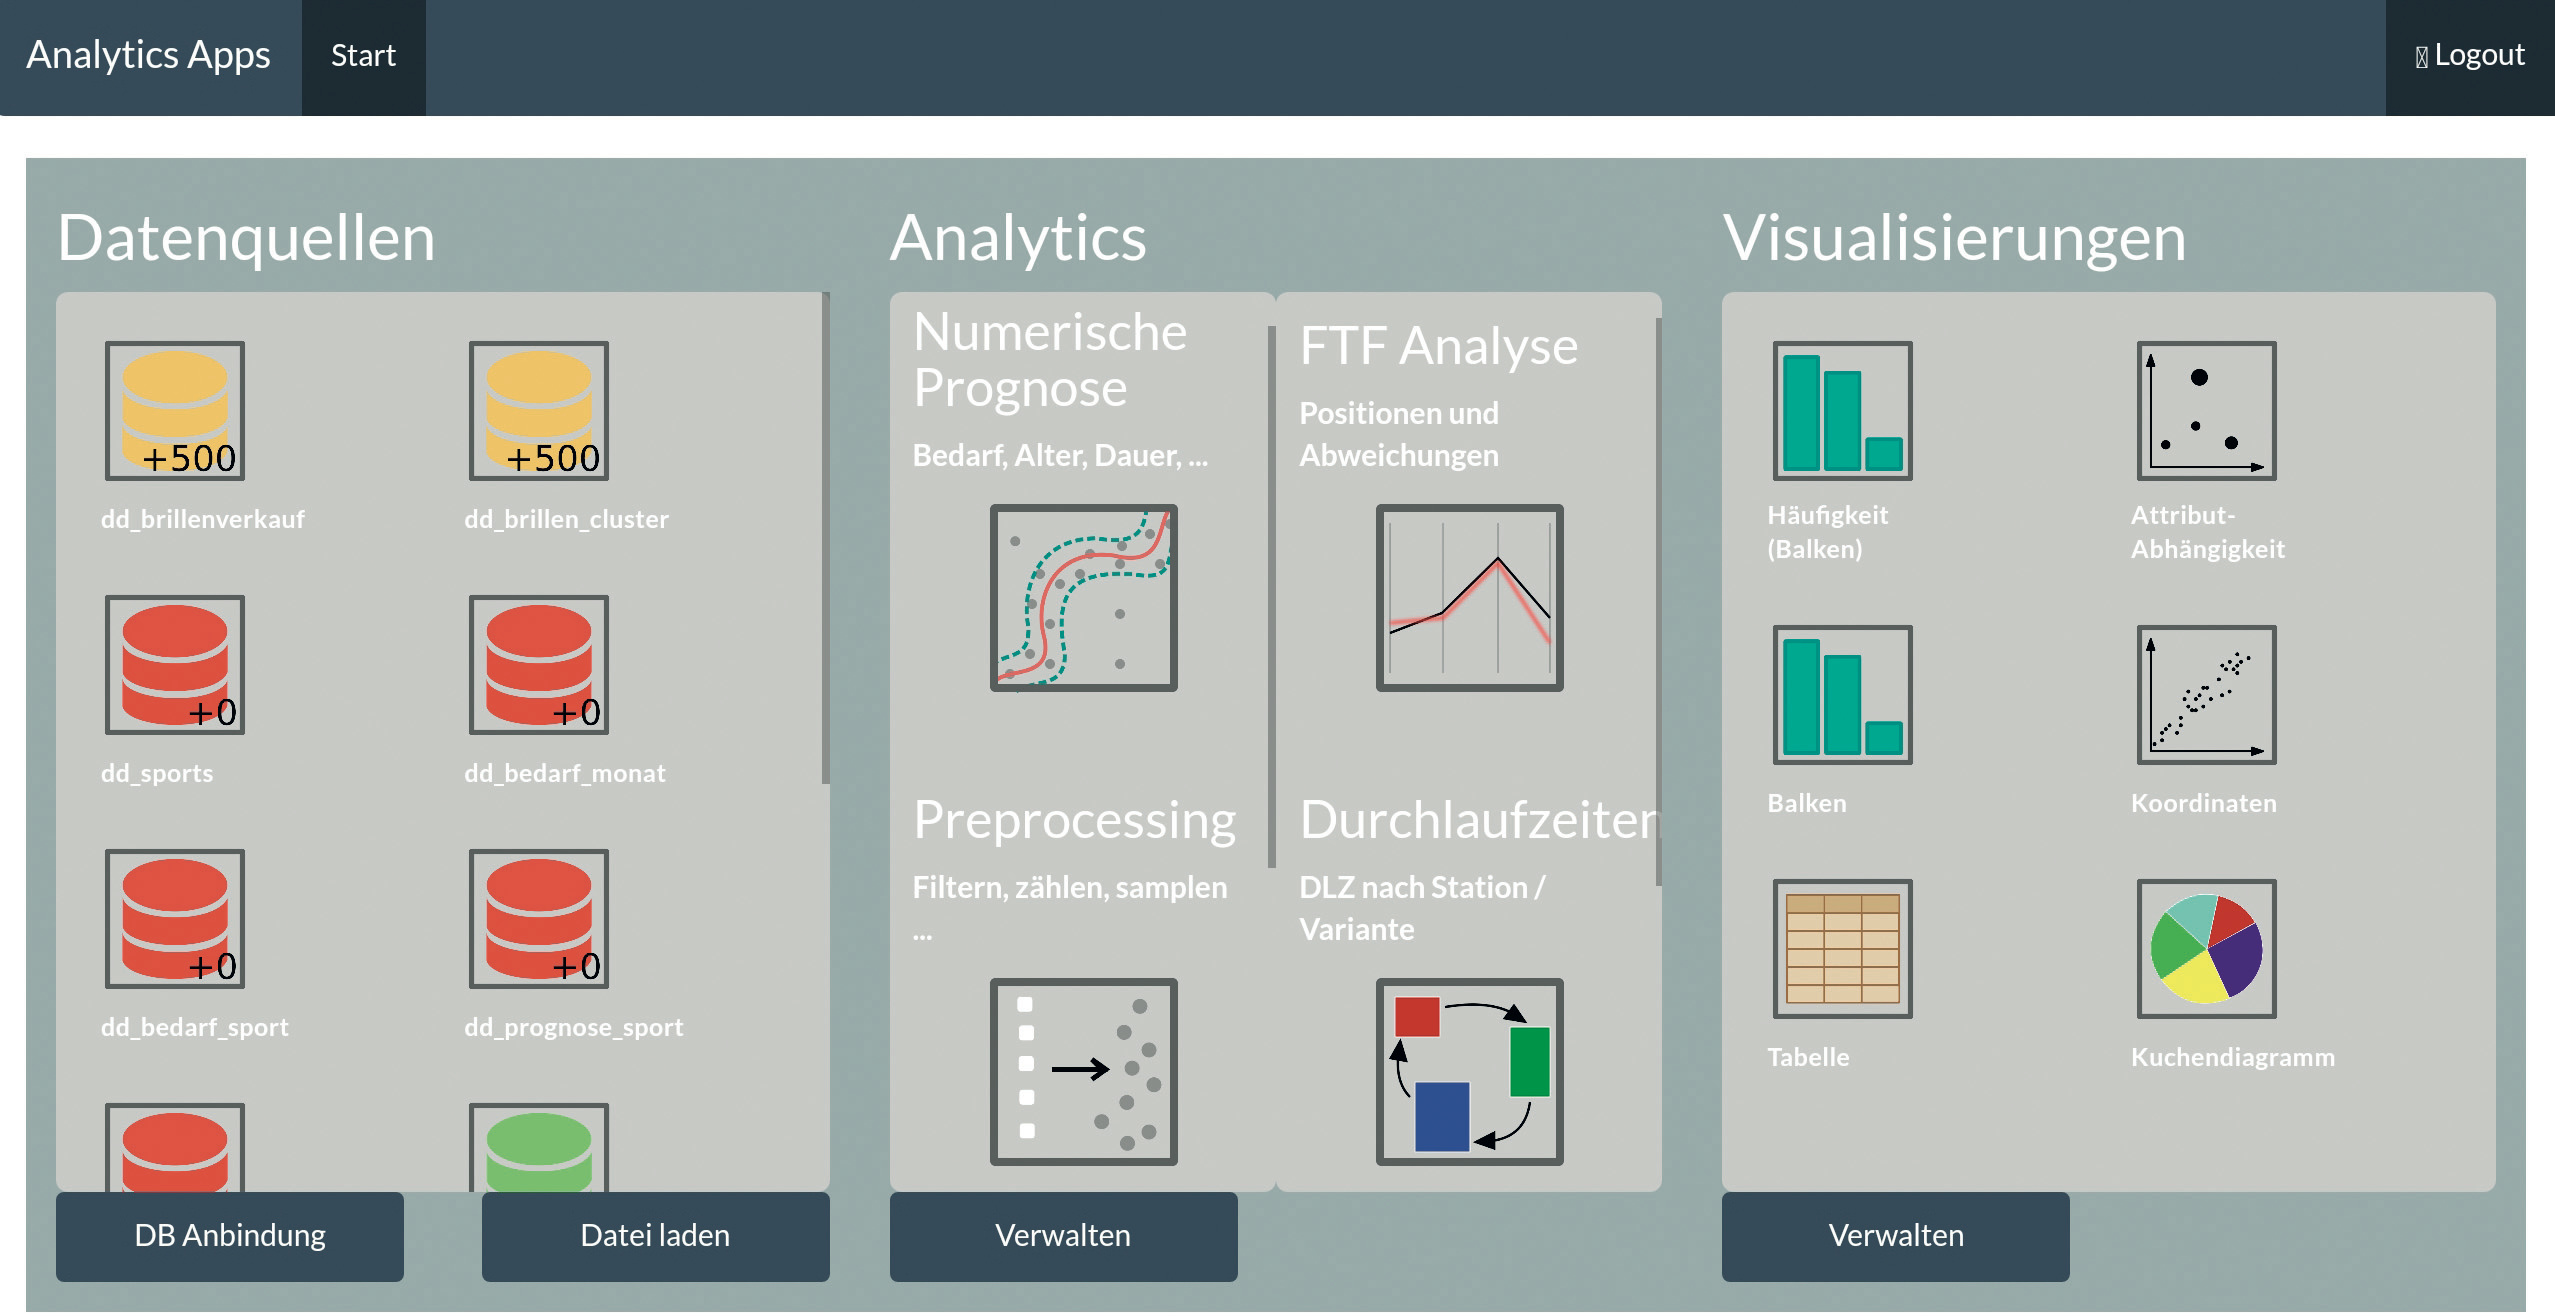Click Verwalten under the Visualisierungen panel

pos(1895,1236)
